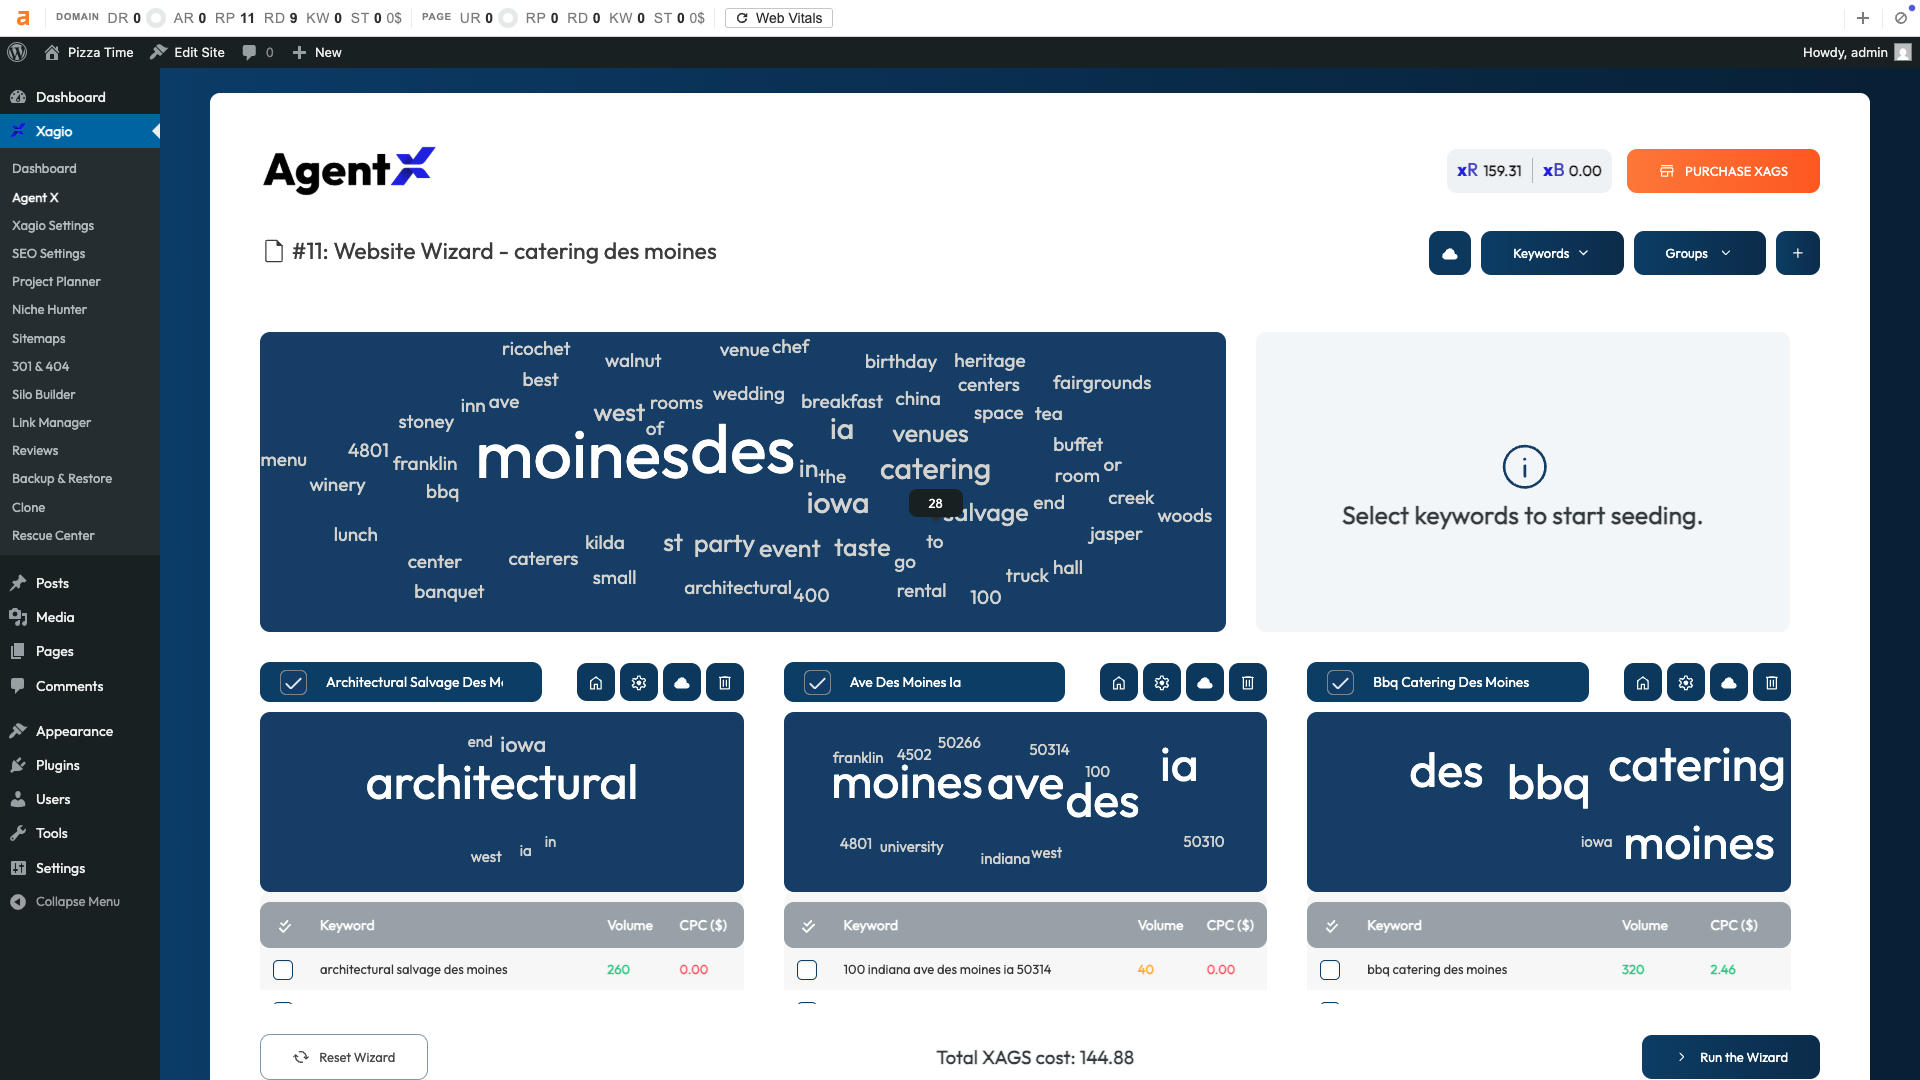Click home icon for Architectural Salvage group
The width and height of the screenshot is (1920, 1080).
[596, 683]
